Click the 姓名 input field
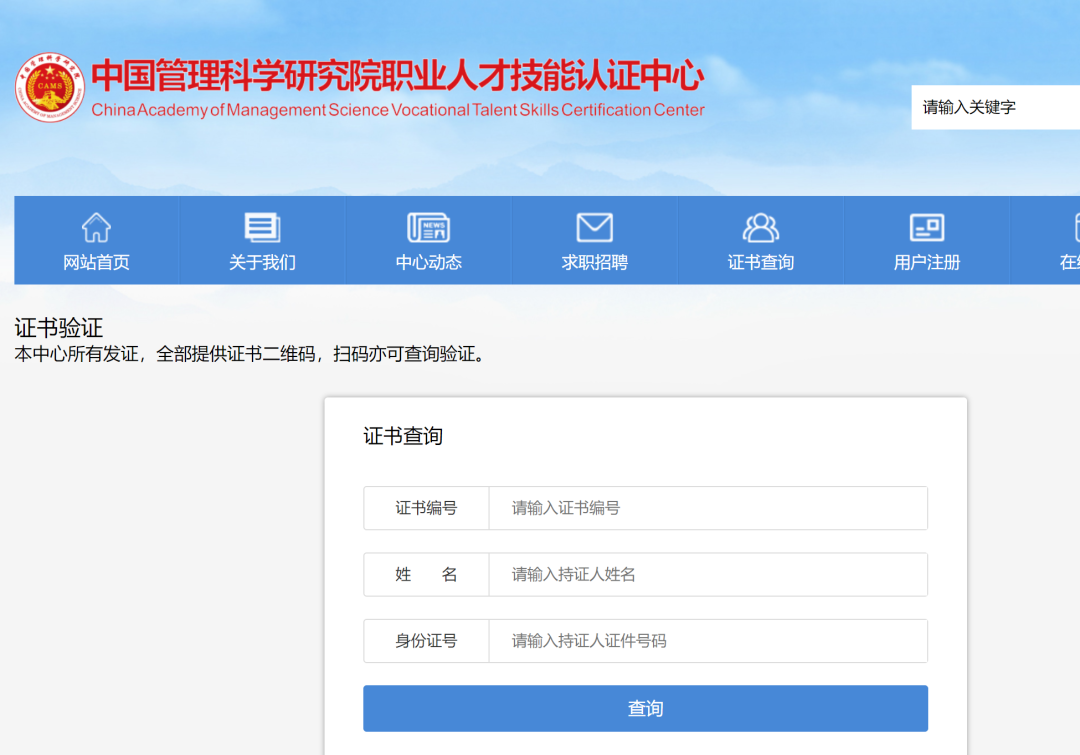Viewport: 1080px width, 755px height. coord(708,574)
